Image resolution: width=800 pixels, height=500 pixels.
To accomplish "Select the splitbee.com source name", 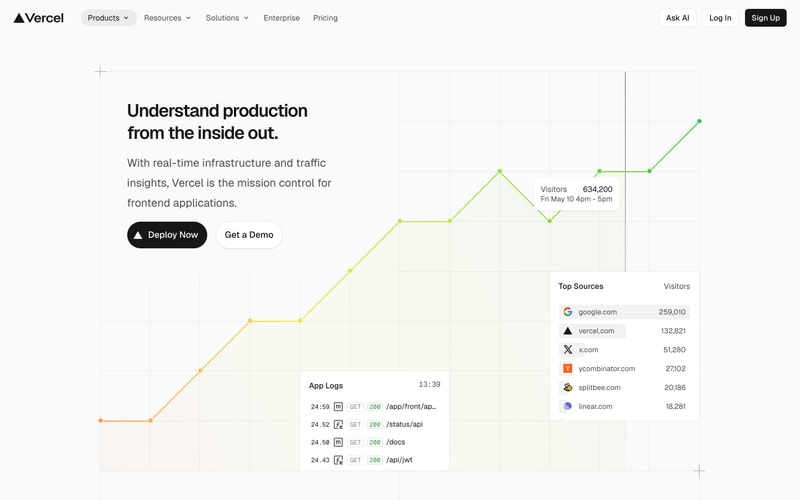I will [599, 387].
